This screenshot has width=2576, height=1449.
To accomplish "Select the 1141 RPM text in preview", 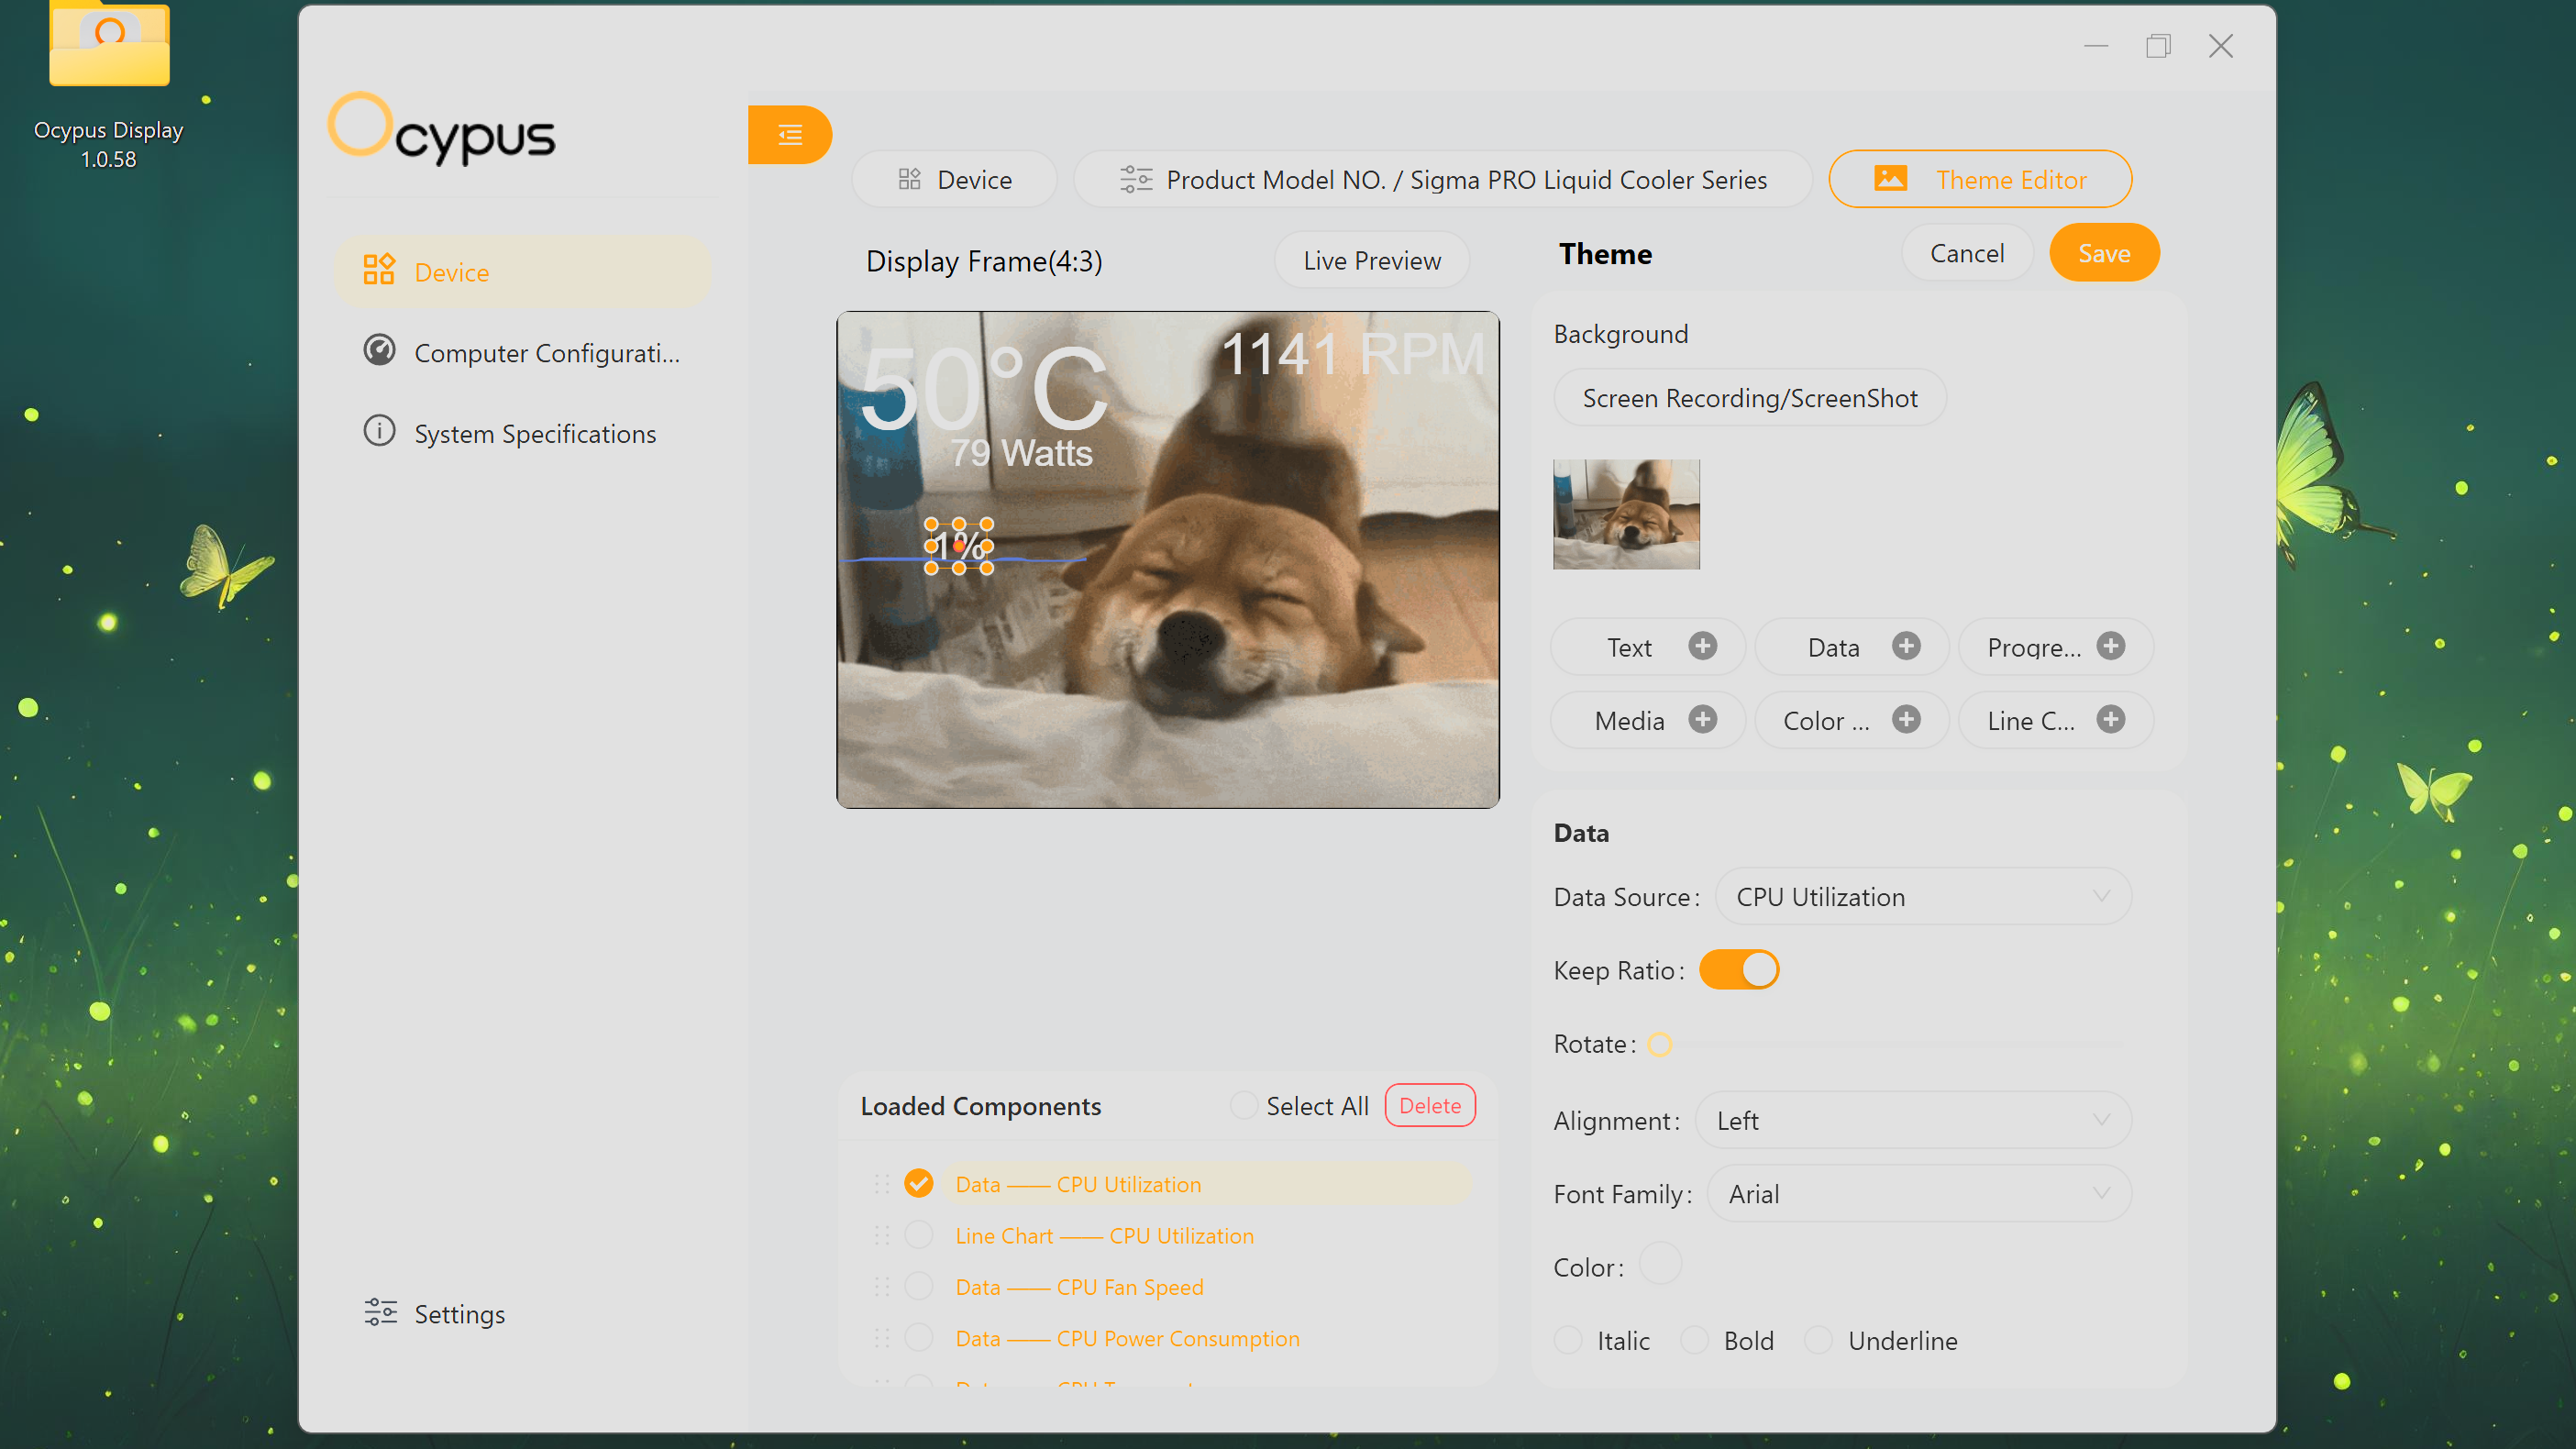I will (x=1353, y=353).
